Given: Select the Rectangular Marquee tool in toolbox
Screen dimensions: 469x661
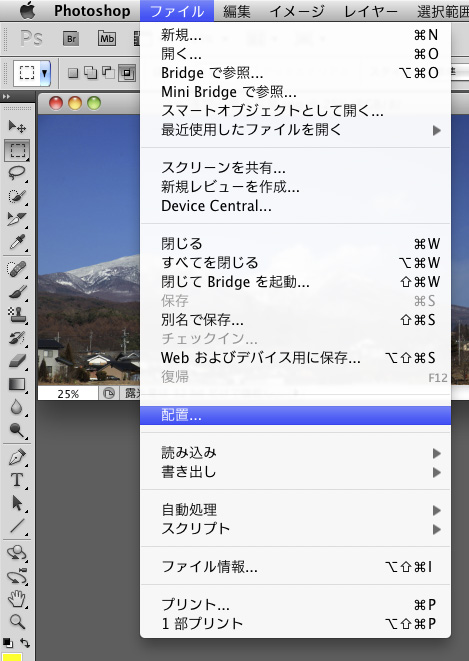Looking at the screenshot, I should pyautogui.click(x=17, y=150).
